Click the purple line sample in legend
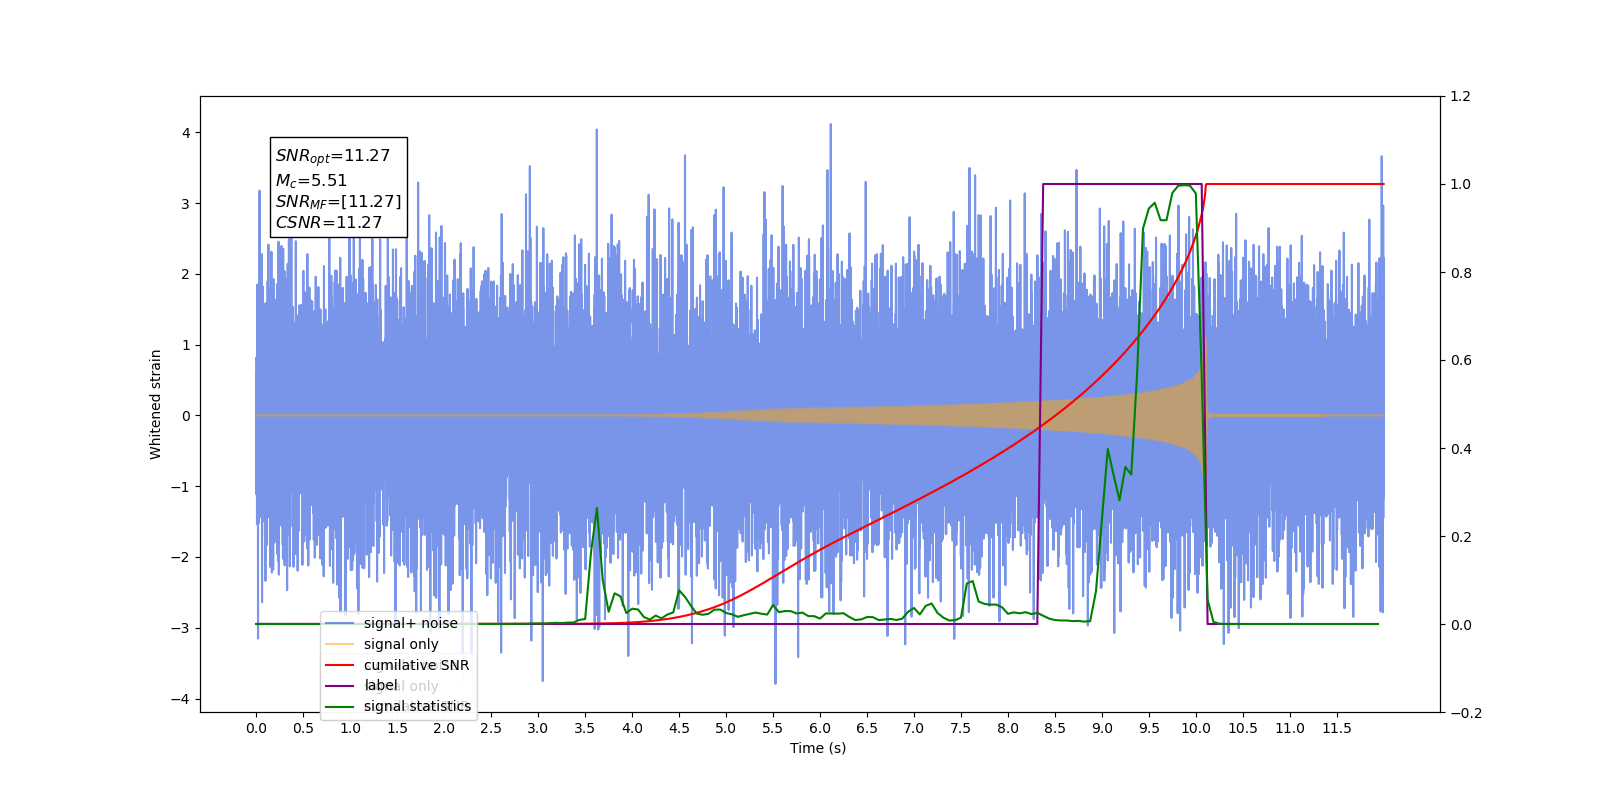The image size is (1600, 800). [x=340, y=686]
